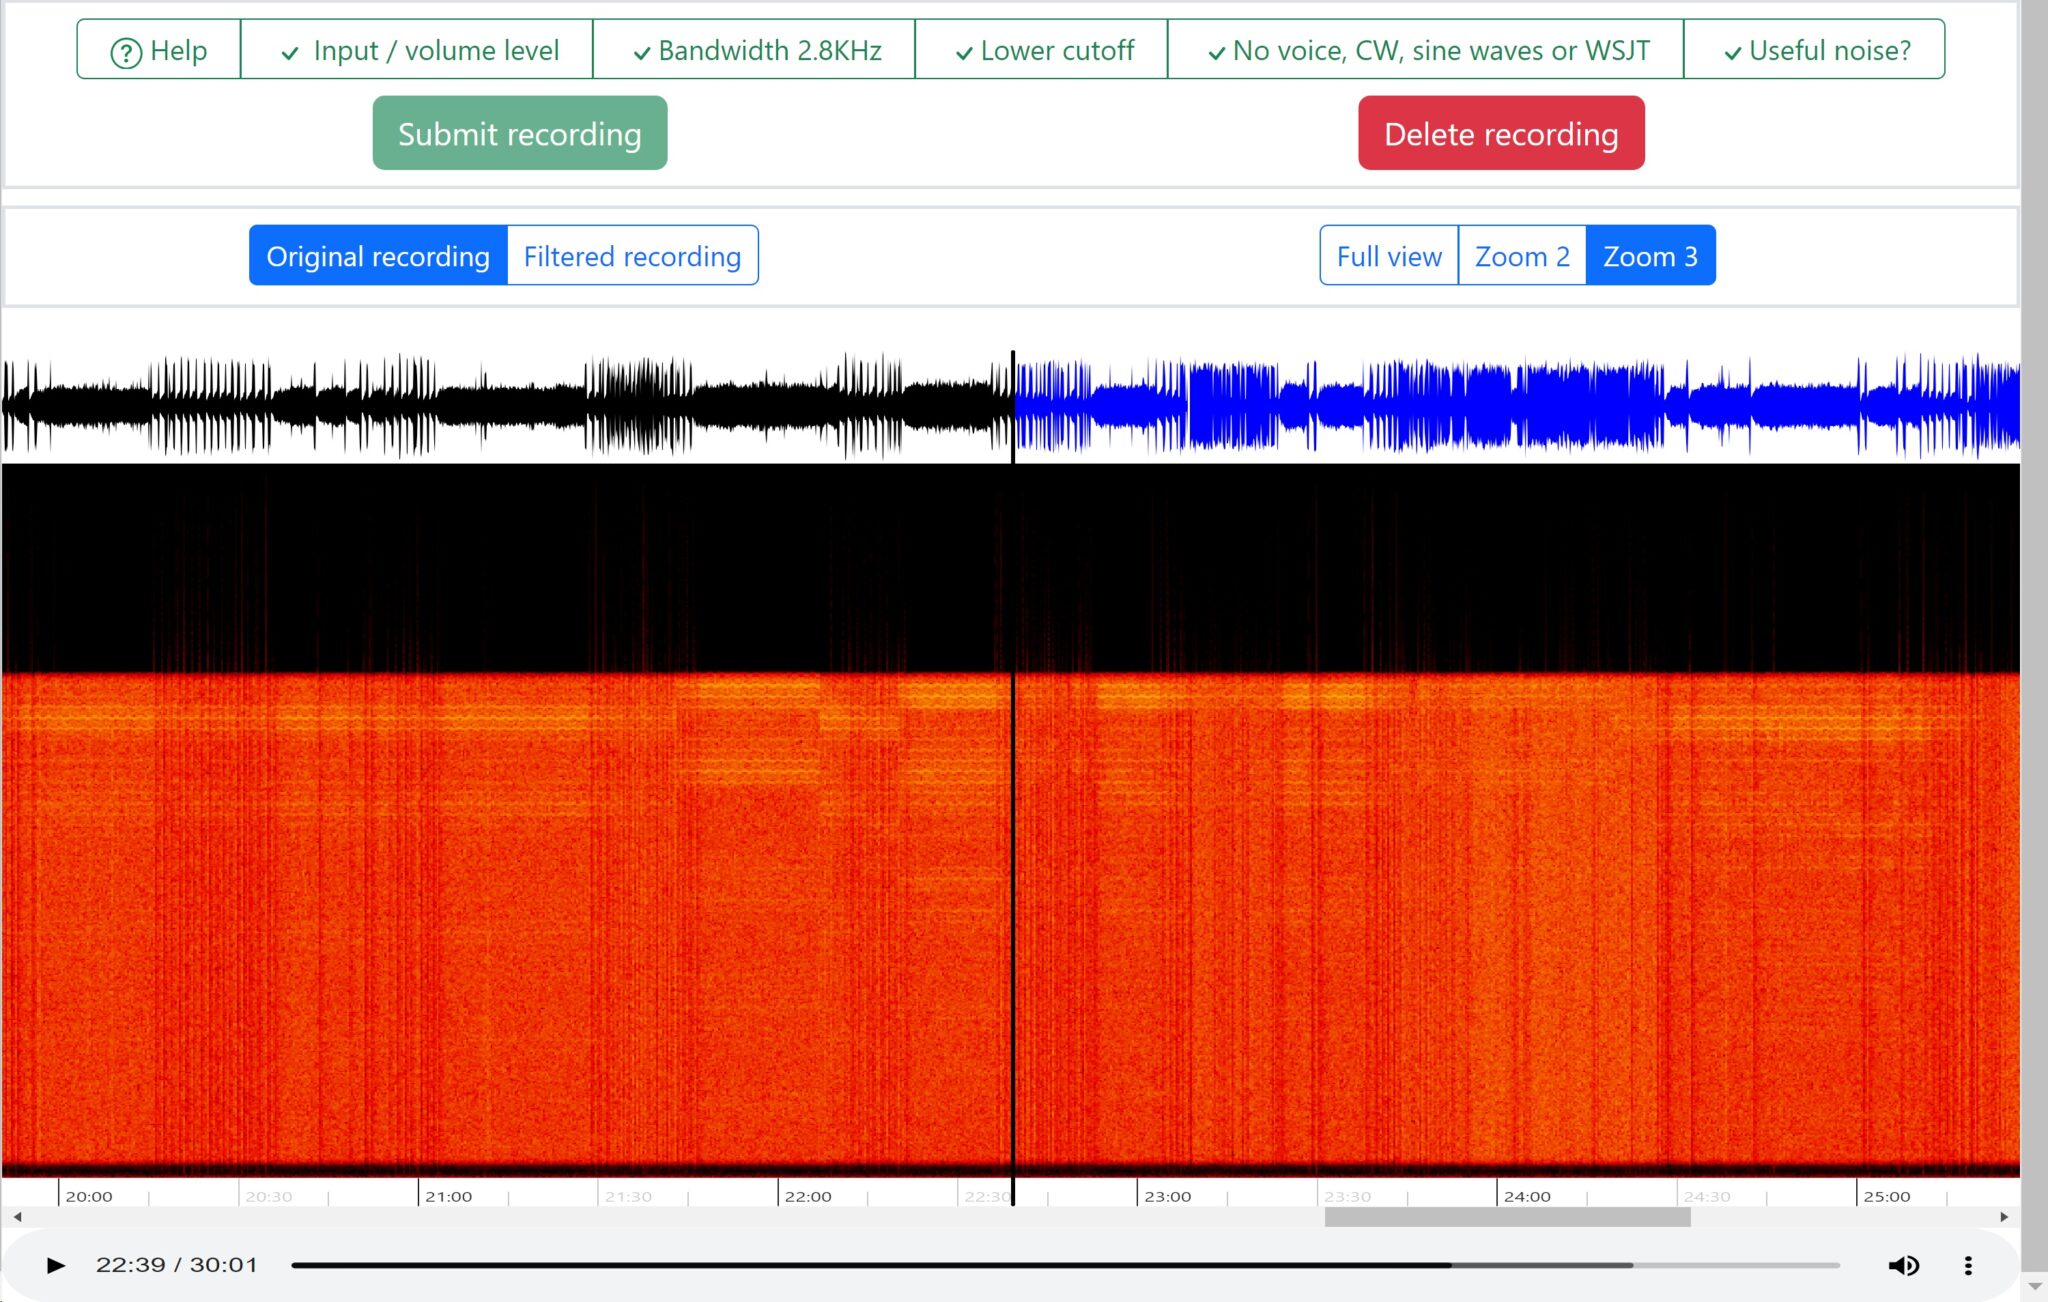Select the Original recording tab

tap(377, 255)
